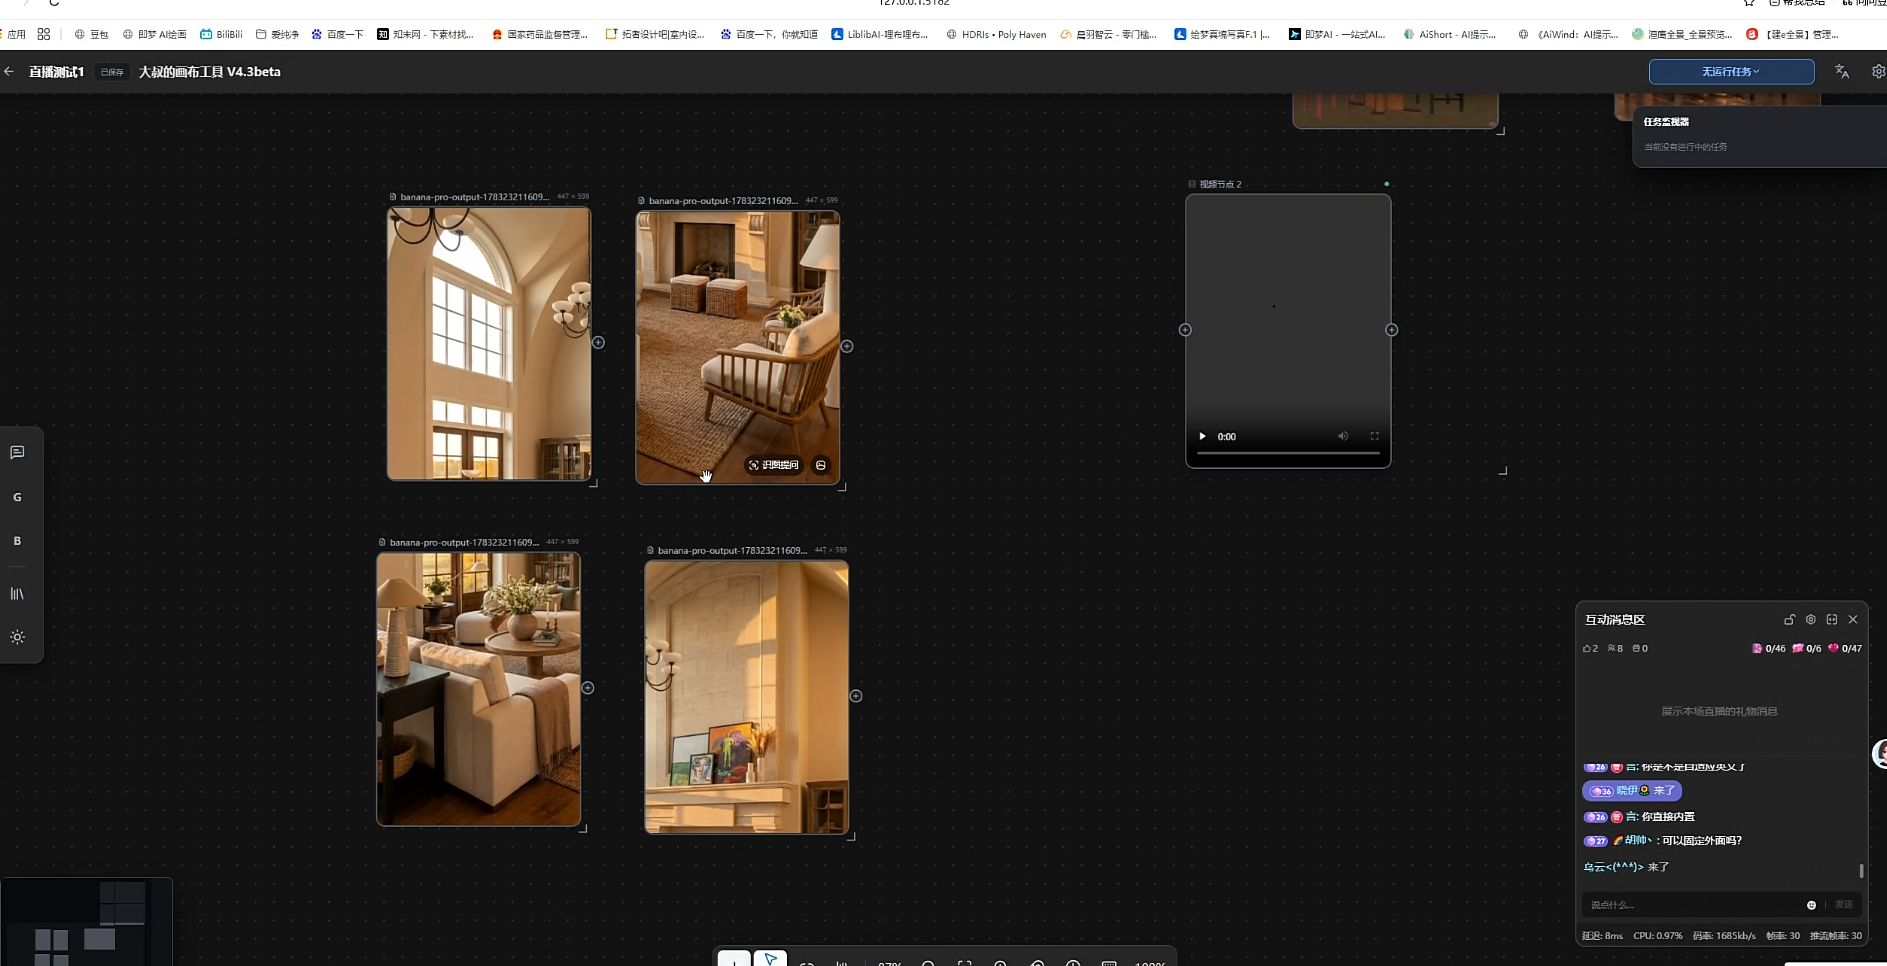Image resolution: width=1887 pixels, height=966 pixels.
Task: Expand the arched window image plus connector
Action: (598, 342)
